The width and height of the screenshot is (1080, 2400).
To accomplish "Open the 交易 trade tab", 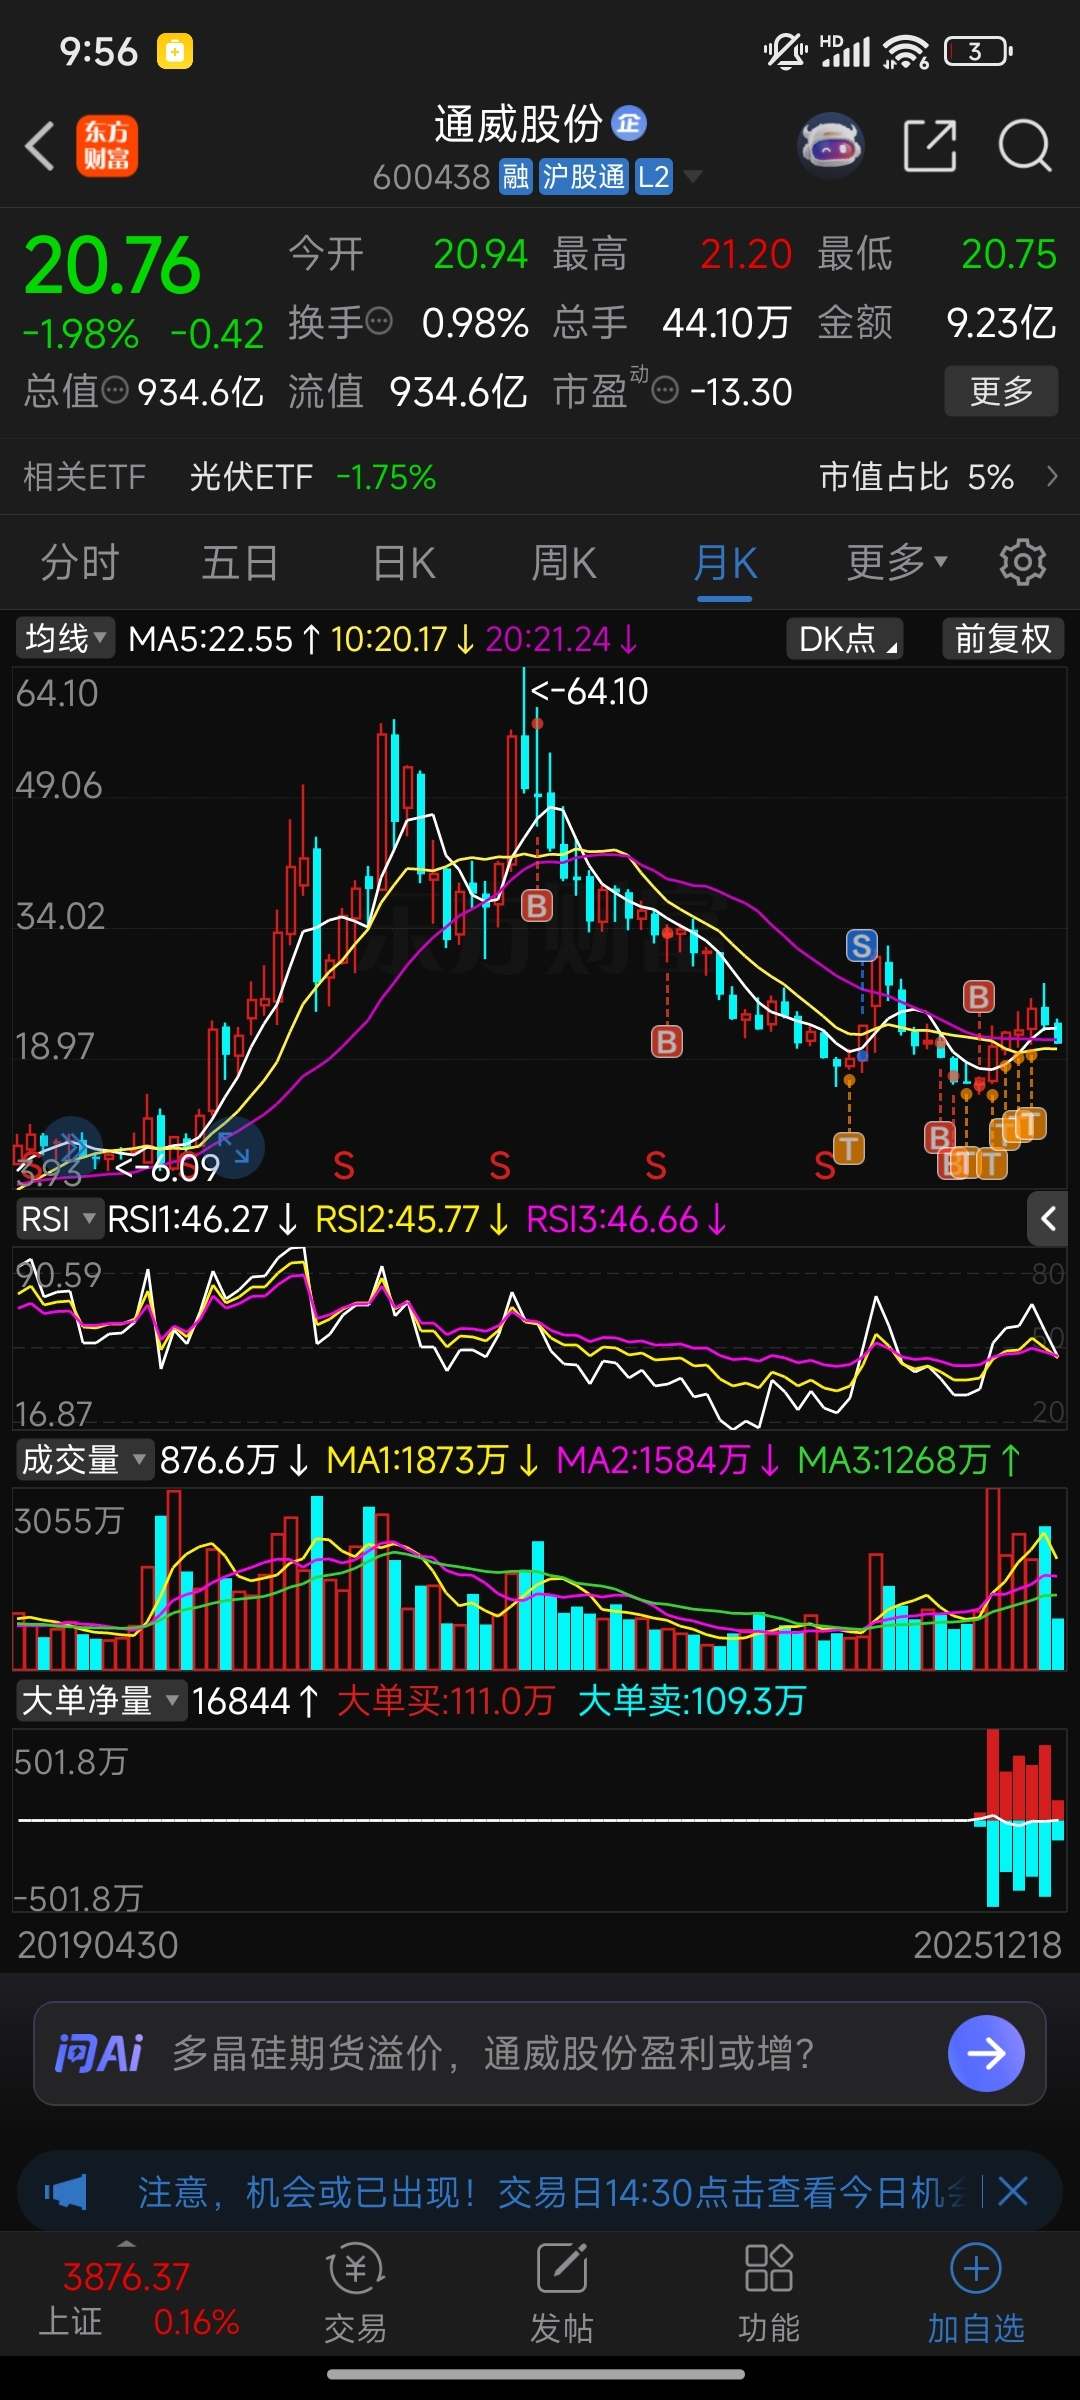I will pyautogui.click(x=355, y=2294).
